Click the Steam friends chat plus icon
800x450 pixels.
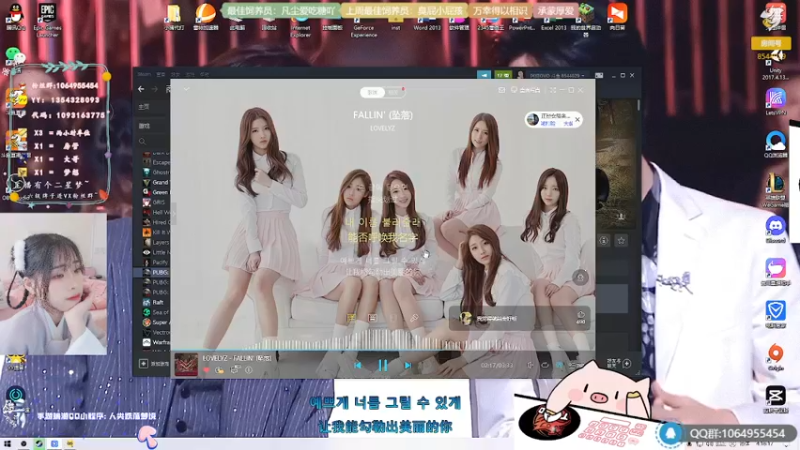pyautogui.click(x=627, y=363)
